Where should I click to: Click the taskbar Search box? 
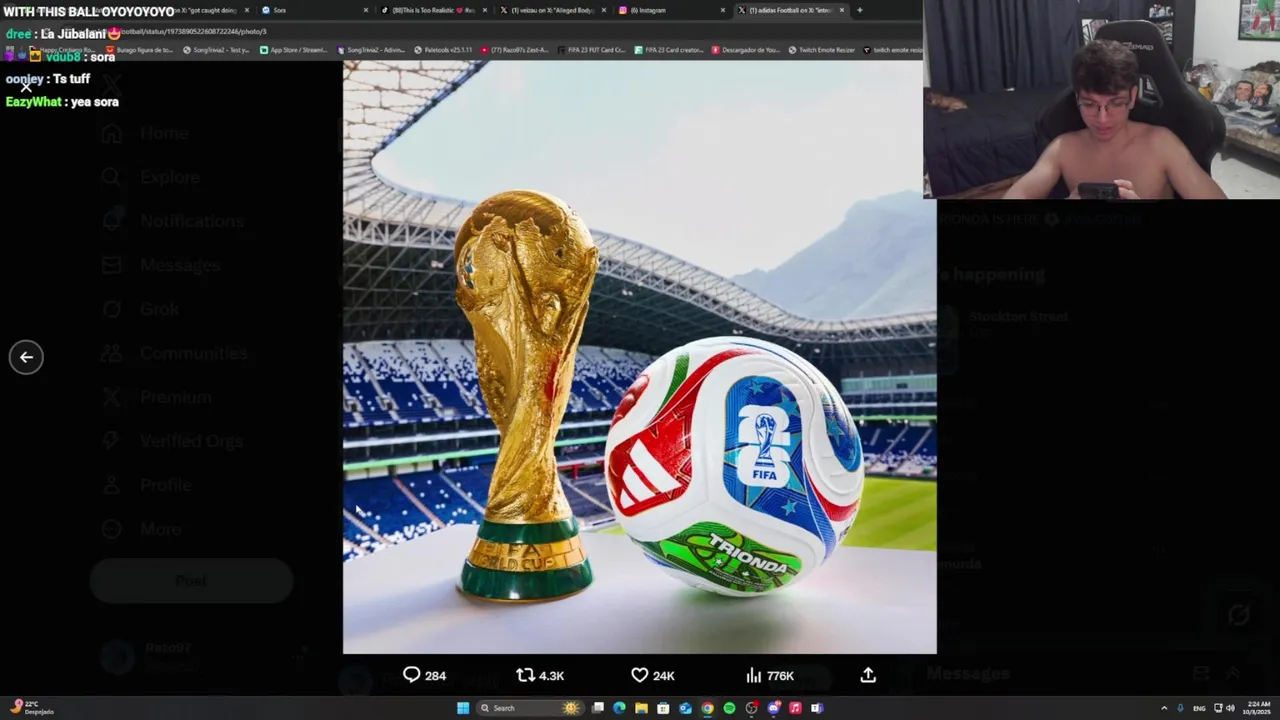click(529, 708)
